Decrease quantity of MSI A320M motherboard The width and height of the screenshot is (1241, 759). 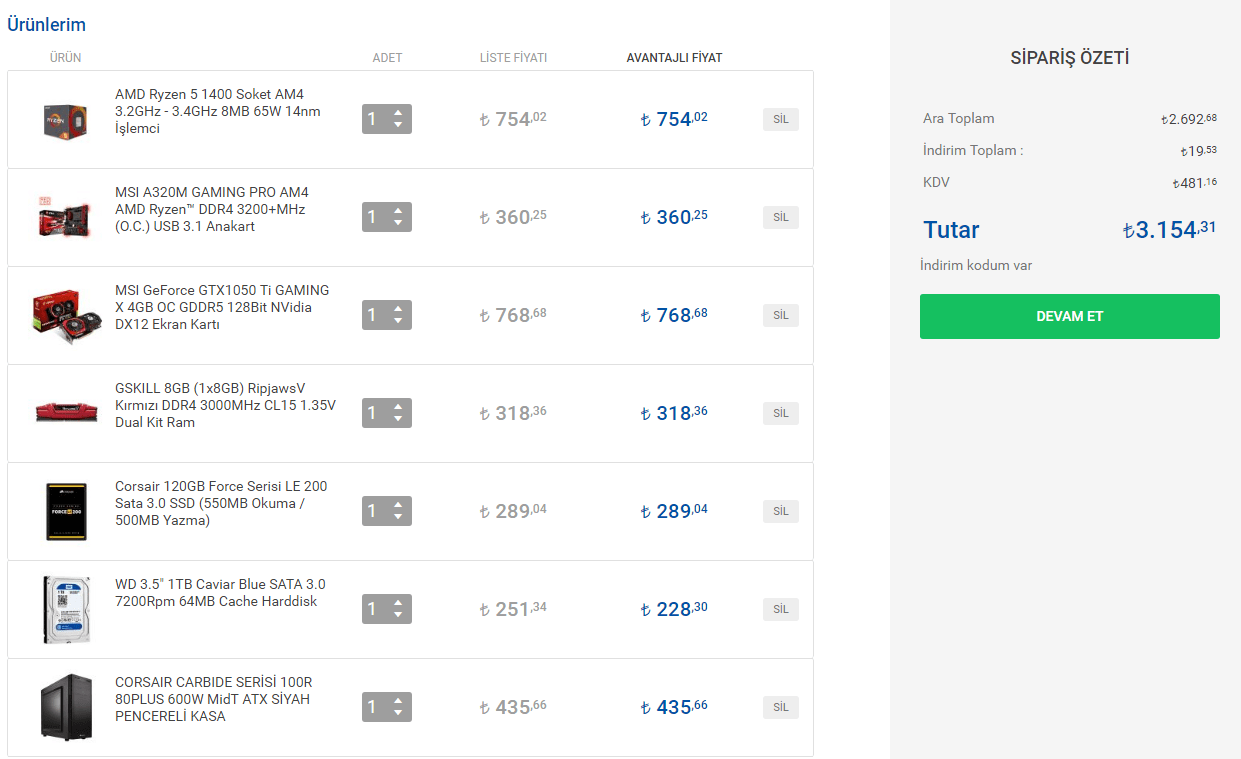coord(398,223)
